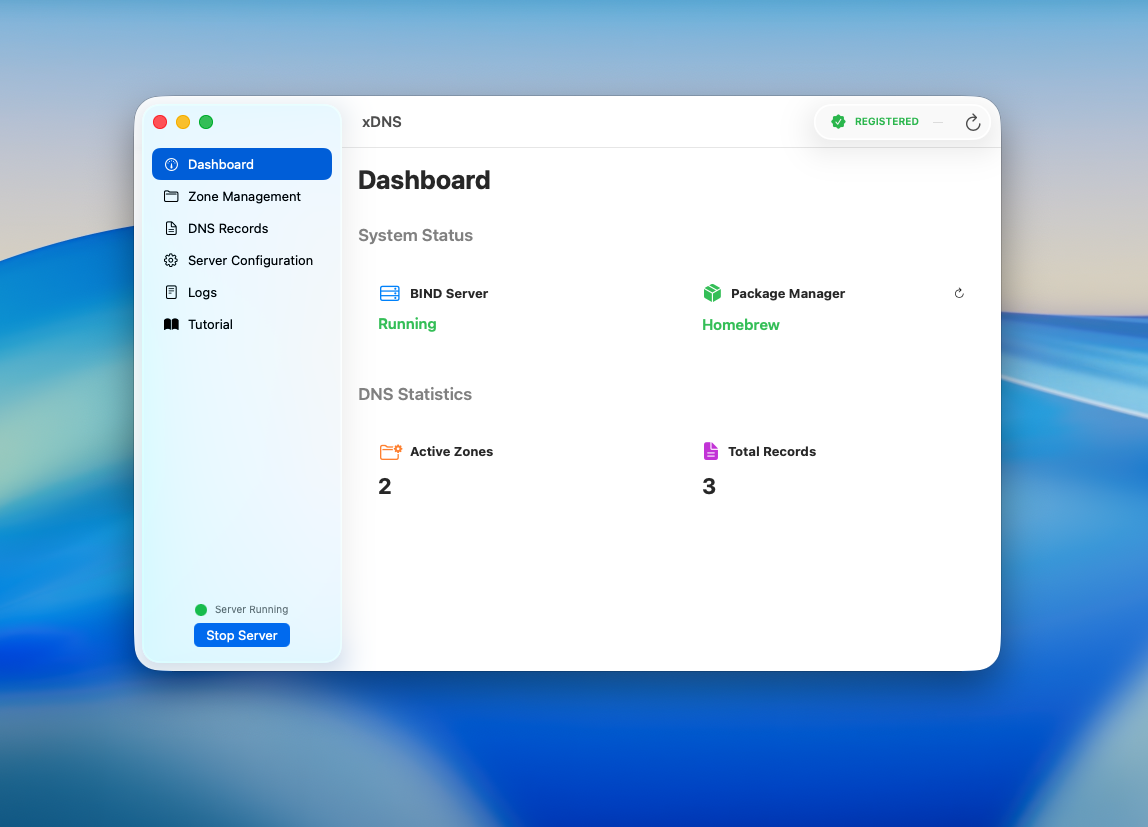Viewport: 1148px width, 827px height.
Task: Click the DNS Records document icon
Action: tap(171, 229)
